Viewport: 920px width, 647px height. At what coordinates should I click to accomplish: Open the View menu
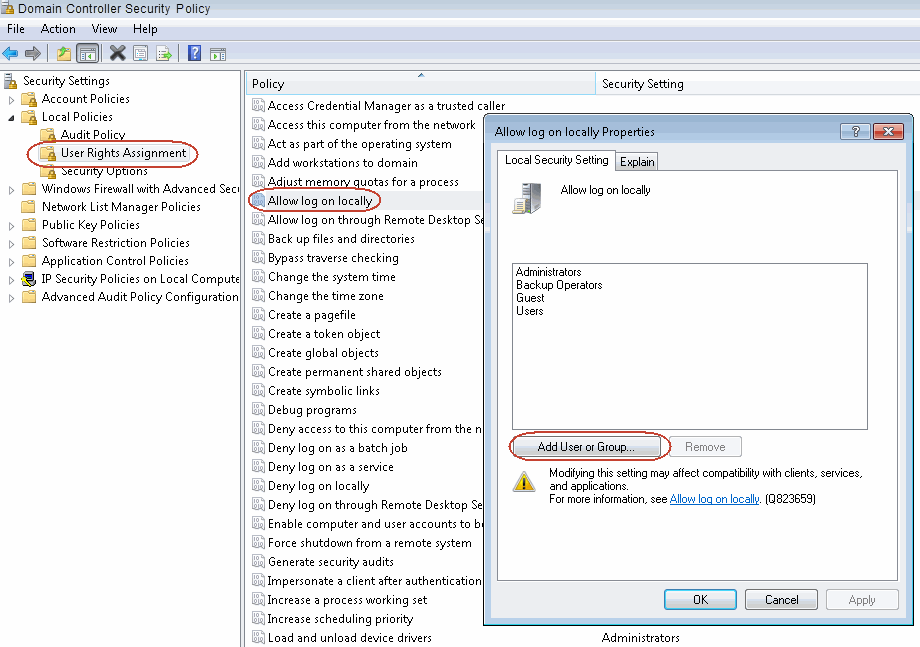(104, 29)
